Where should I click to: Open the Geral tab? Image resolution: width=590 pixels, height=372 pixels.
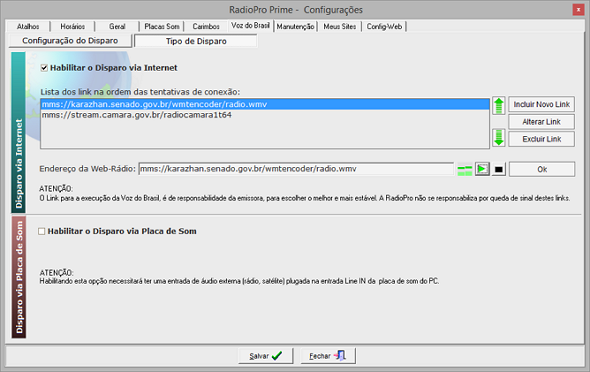117,26
